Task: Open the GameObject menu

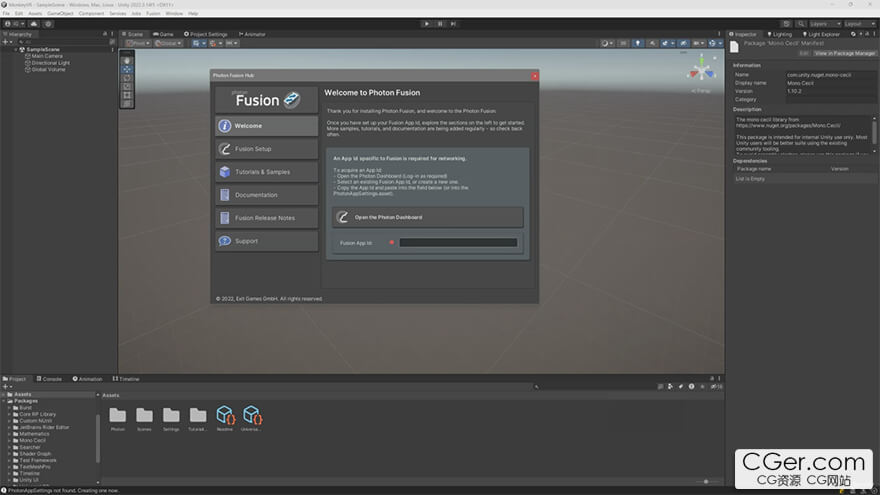Action: pos(60,13)
